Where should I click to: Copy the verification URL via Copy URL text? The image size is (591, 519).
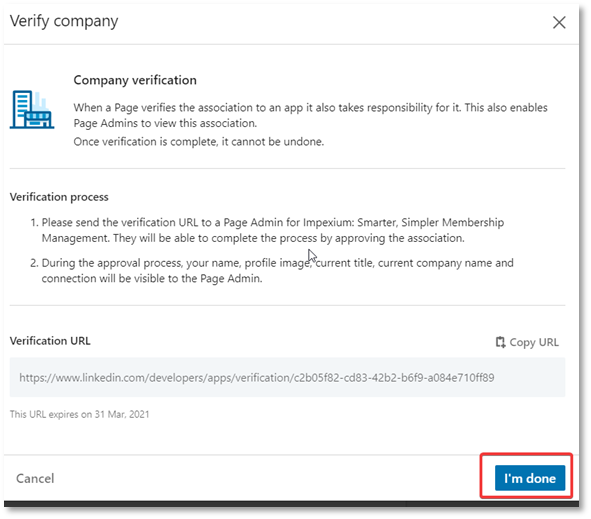pos(534,342)
